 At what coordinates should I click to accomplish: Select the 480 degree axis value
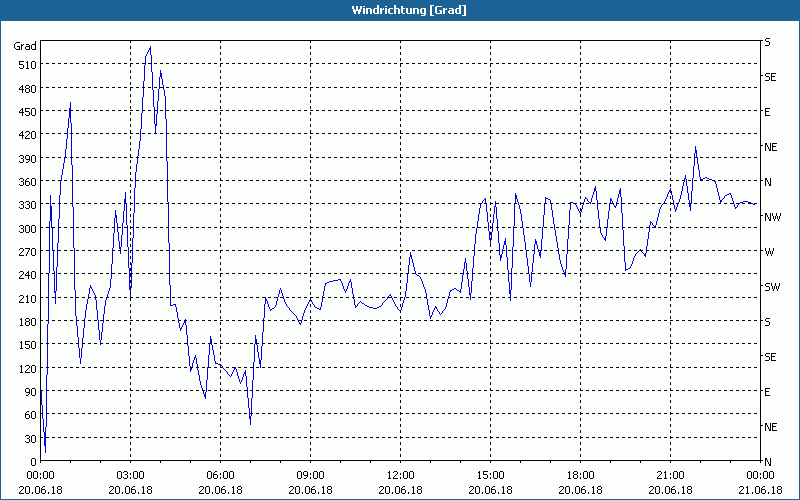(28, 89)
